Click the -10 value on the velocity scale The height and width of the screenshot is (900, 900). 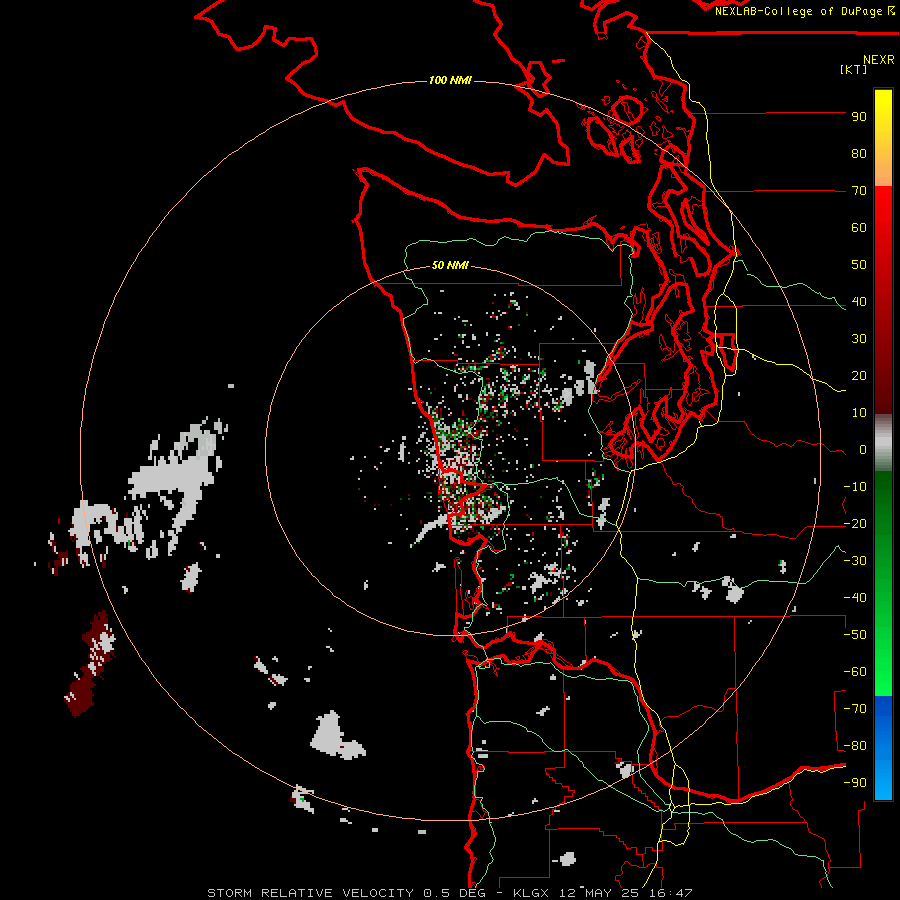(855, 487)
